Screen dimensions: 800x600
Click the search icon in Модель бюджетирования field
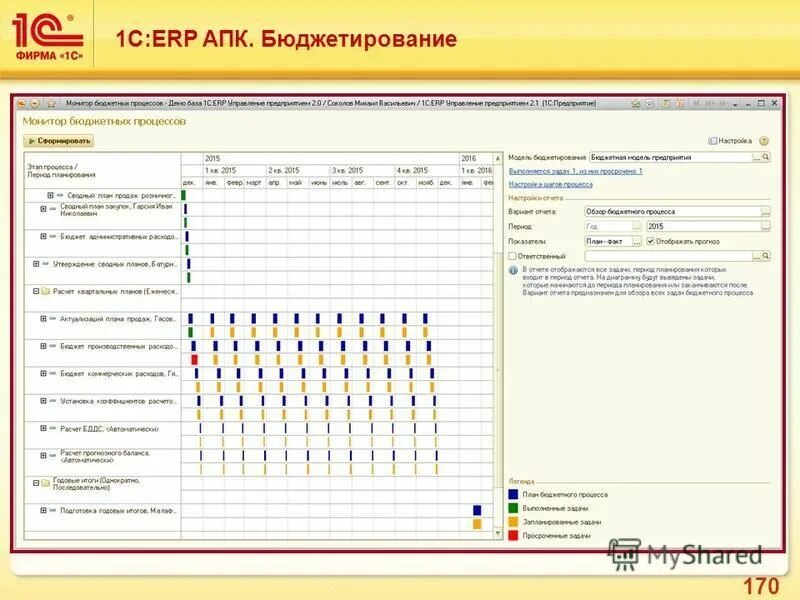[765, 157]
